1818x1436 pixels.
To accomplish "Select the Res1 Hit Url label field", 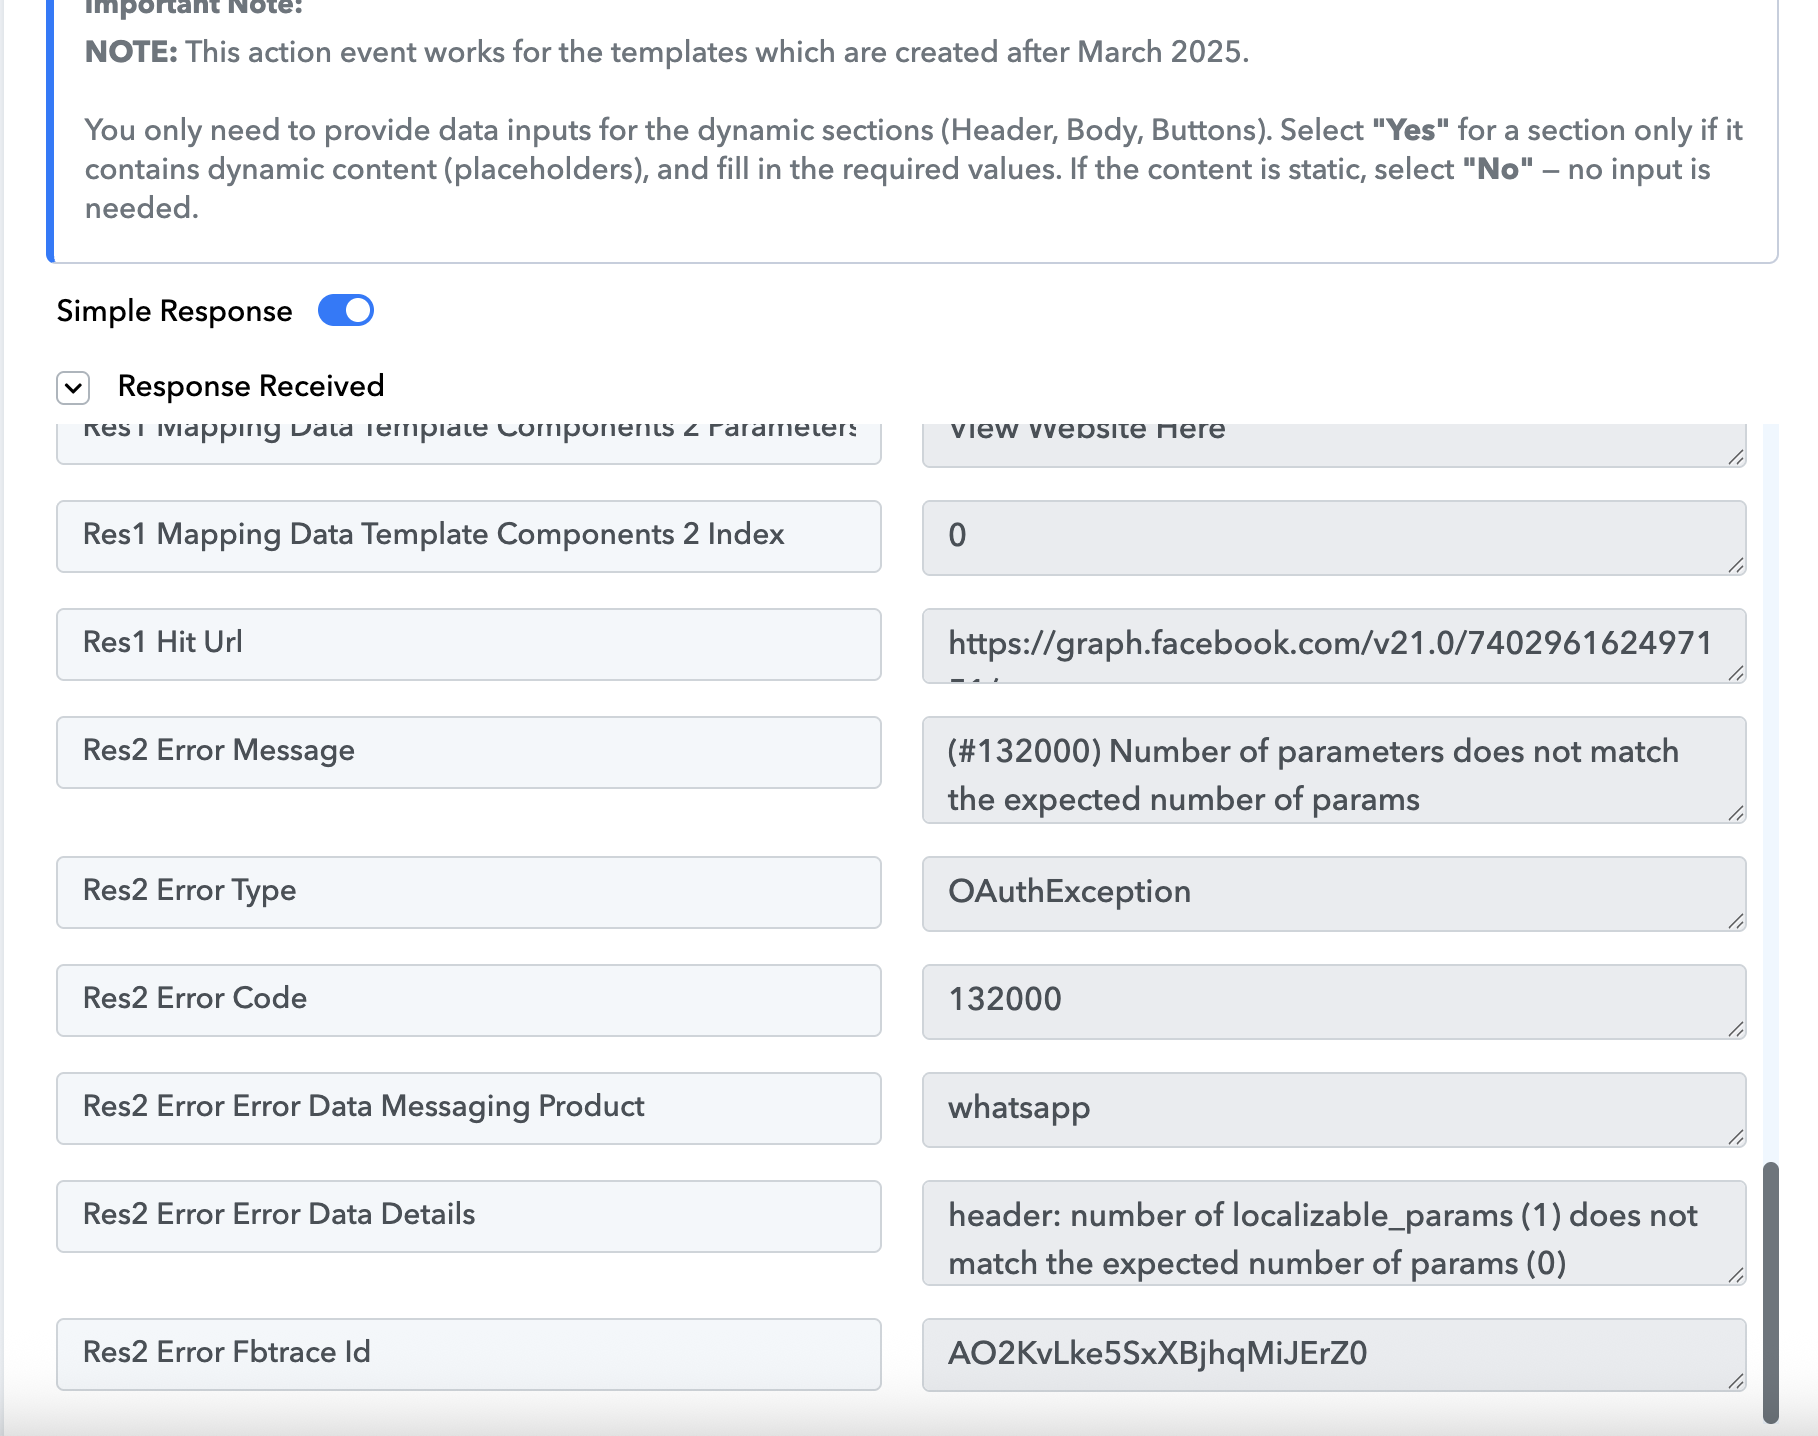I will click(x=469, y=644).
